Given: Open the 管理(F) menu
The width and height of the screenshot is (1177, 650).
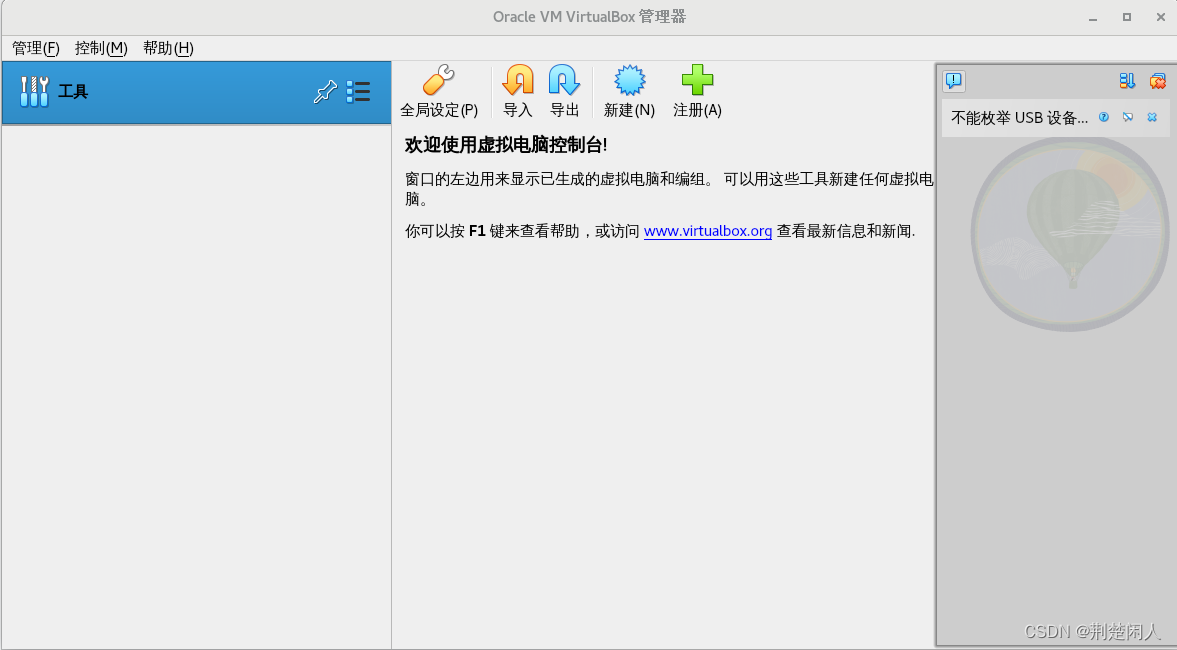Looking at the screenshot, I should 35,48.
